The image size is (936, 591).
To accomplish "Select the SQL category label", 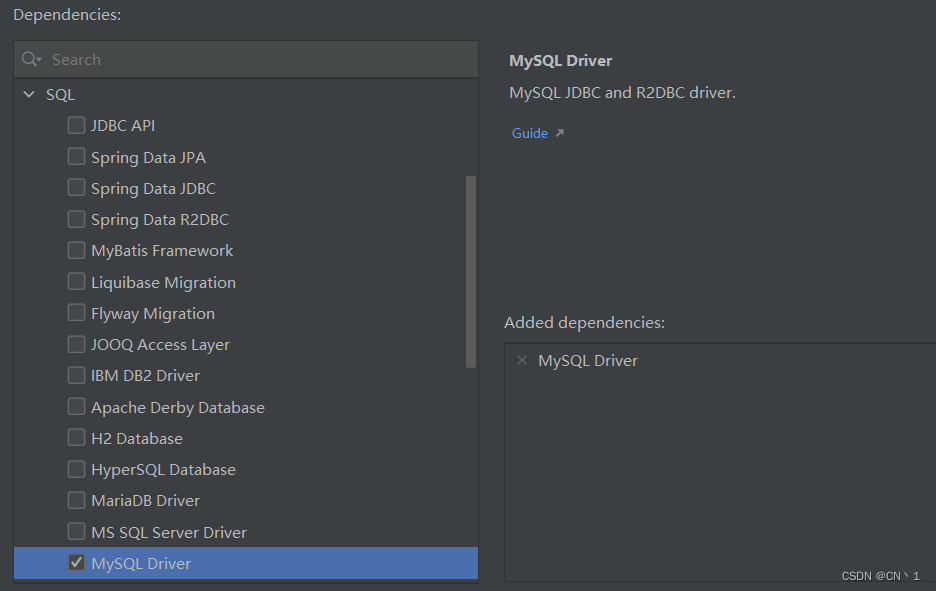I will [x=60, y=95].
